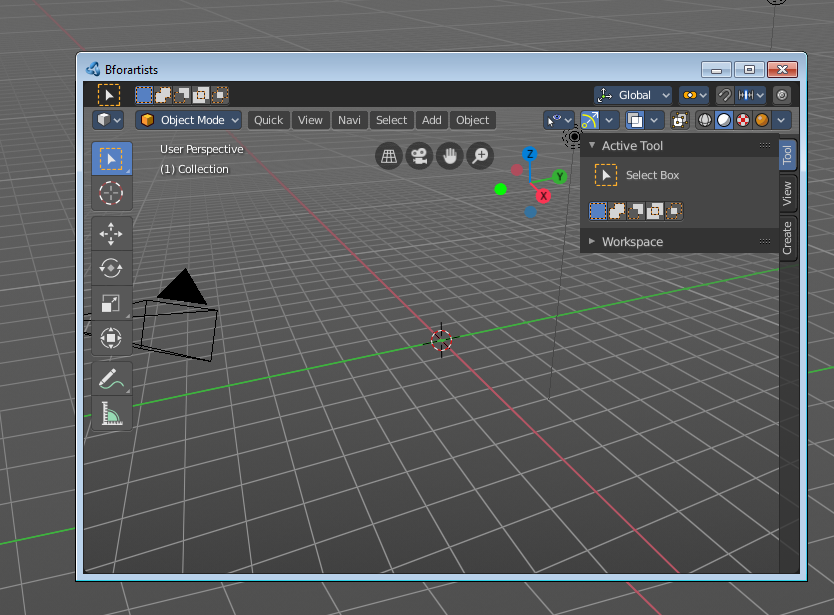Screen dimensions: 834x615
Task: Click the Select Box icon in Active Tool panel
Action: click(x=605, y=175)
